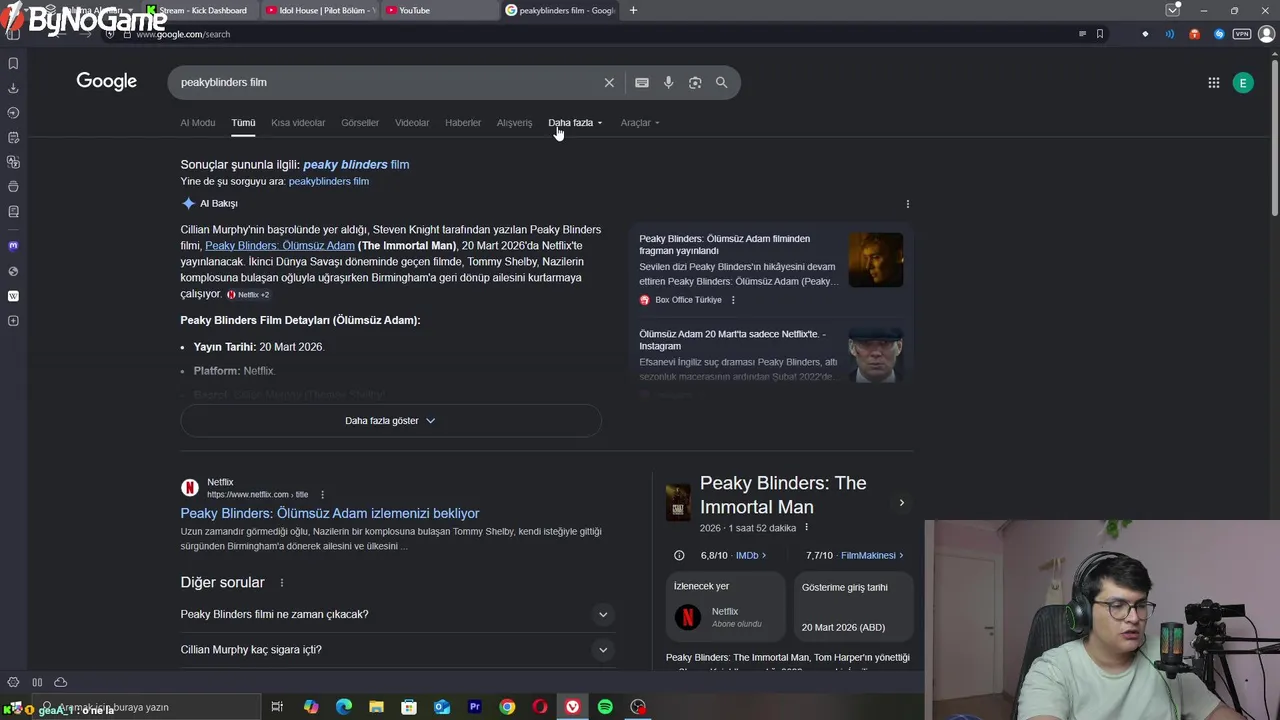Open Google Chrome from the taskbar
The height and width of the screenshot is (720, 1280).
coord(508,707)
